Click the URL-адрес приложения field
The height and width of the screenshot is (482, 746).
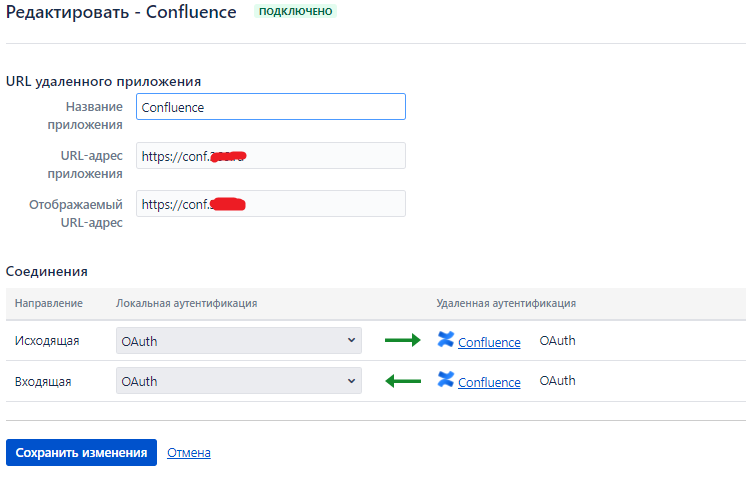[x=271, y=156]
